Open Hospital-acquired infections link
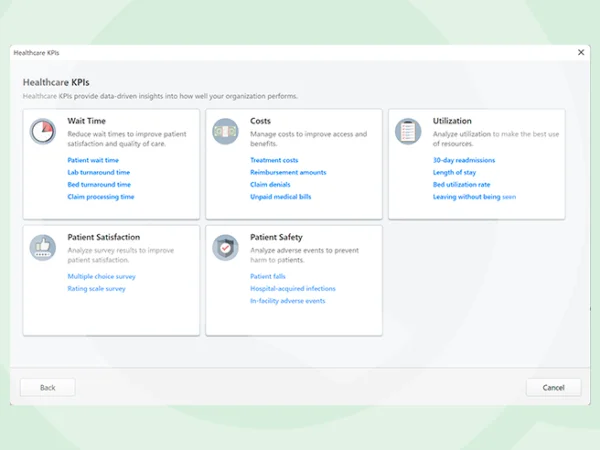600x450 pixels. 292,288
